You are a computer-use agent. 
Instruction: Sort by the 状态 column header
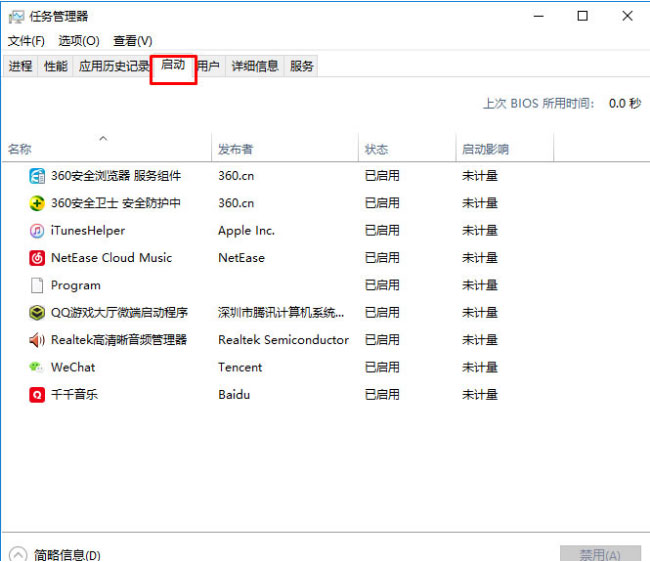(x=407, y=148)
